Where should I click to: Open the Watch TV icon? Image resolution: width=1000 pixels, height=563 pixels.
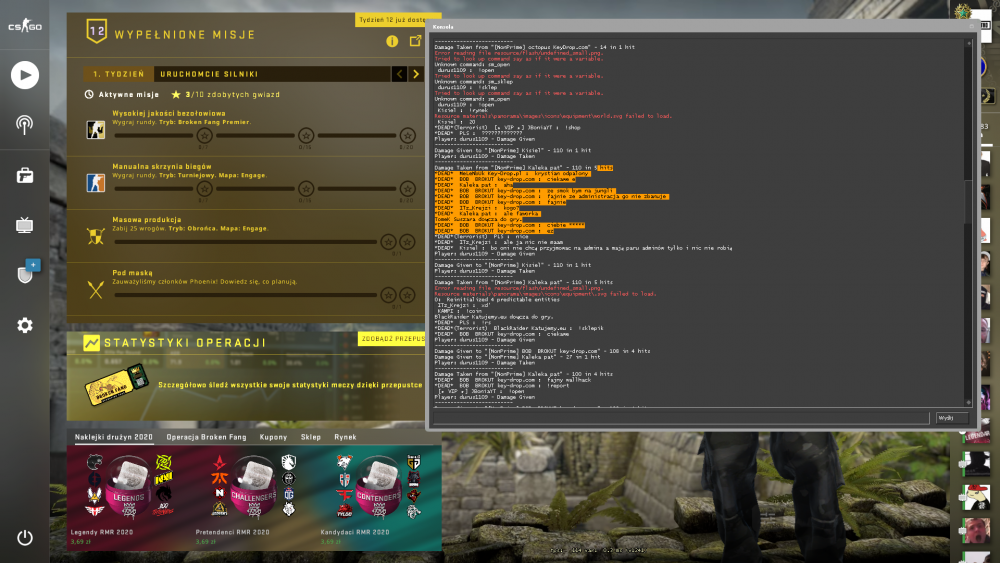25,225
